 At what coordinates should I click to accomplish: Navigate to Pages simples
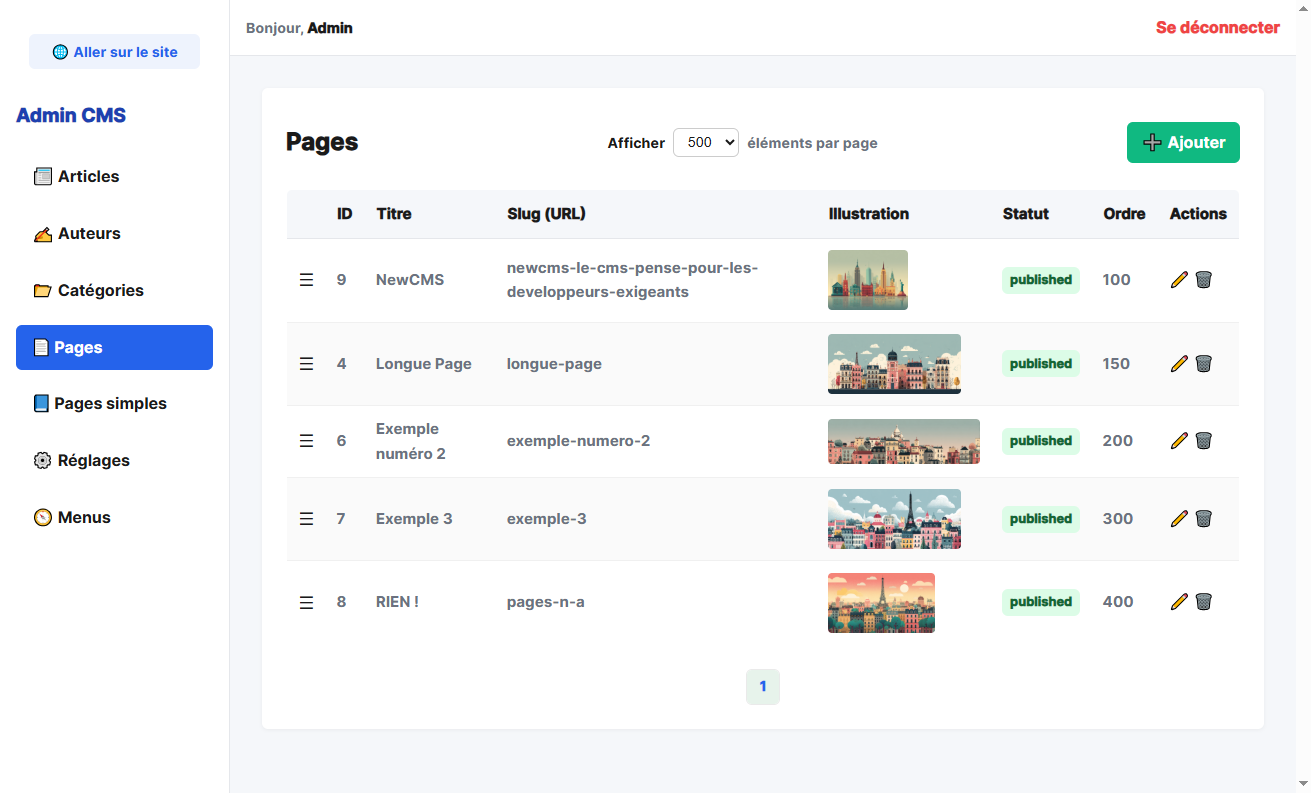pyautogui.click(x=110, y=403)
